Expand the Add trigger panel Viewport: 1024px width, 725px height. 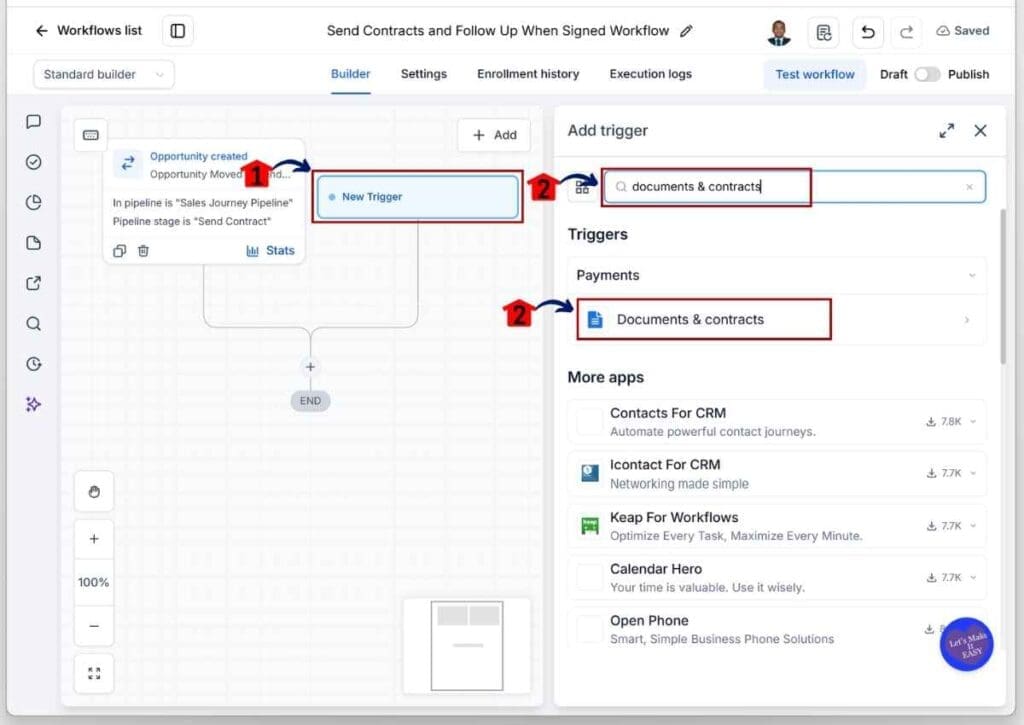tap(946, 131)
